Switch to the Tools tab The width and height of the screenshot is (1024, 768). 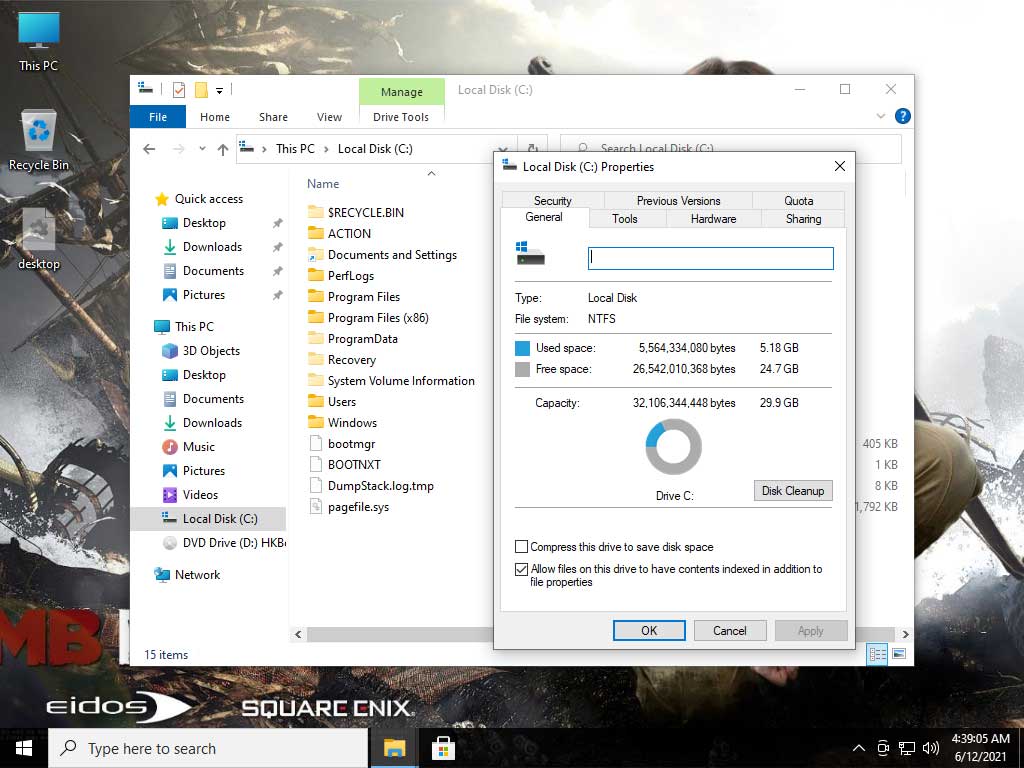coord(624,219)
